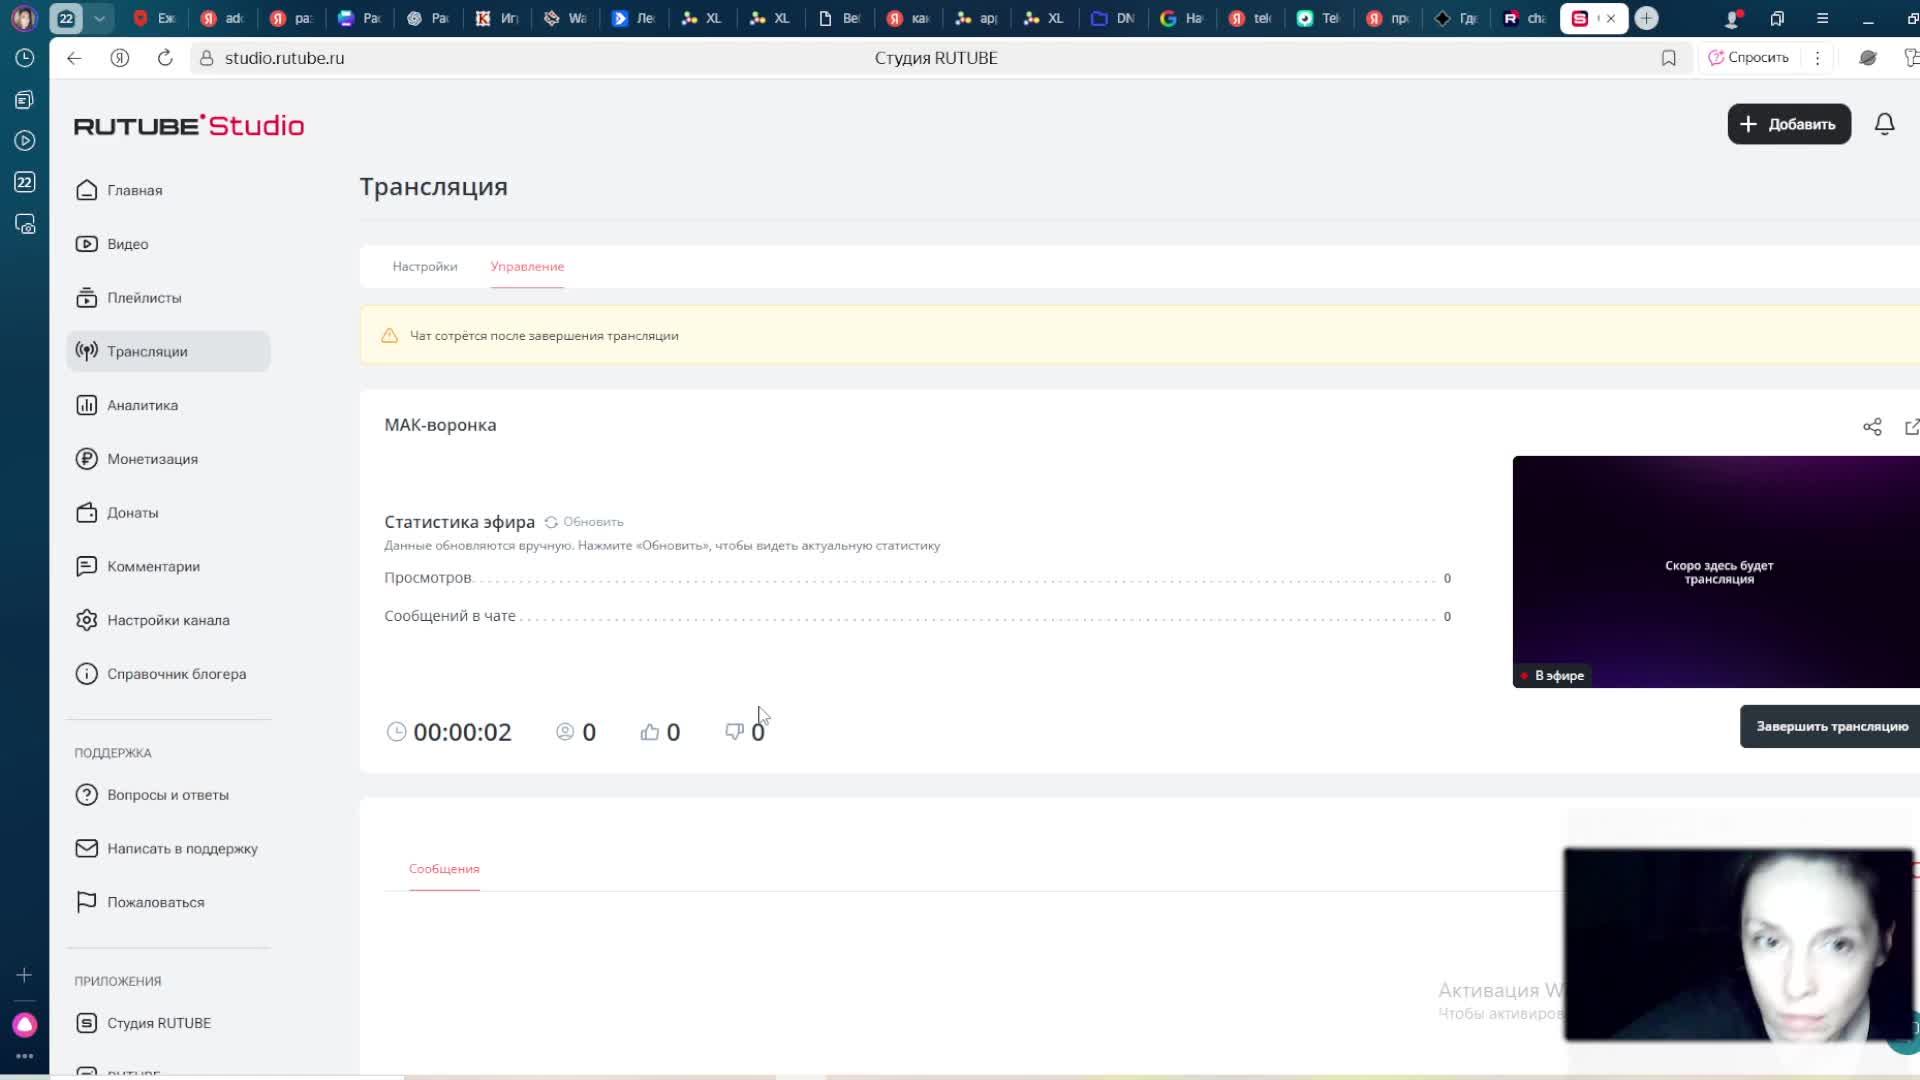Open Донаты sidebar item
Image resolution: width=1920 pixels, height=1080 pixels.
(132, 513)
